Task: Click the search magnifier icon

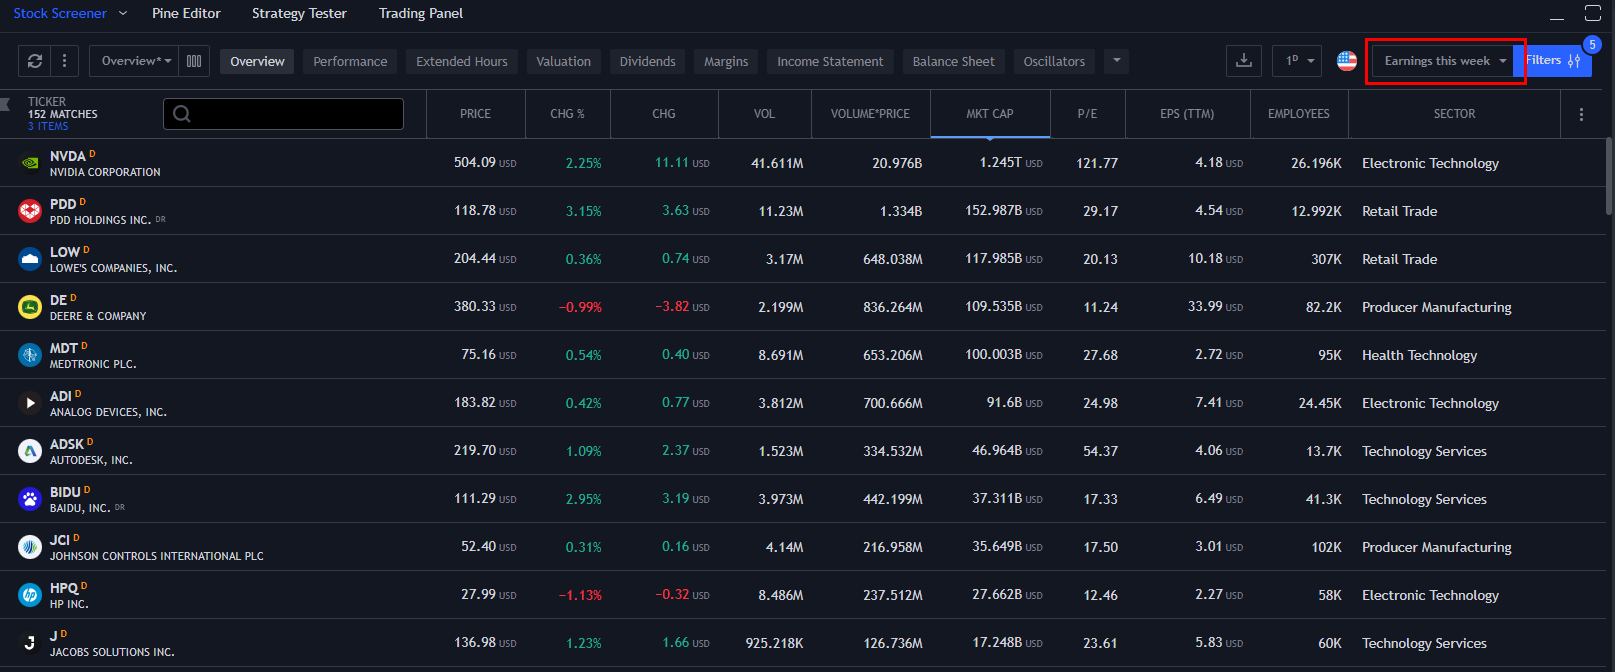Action: [182, 114]
